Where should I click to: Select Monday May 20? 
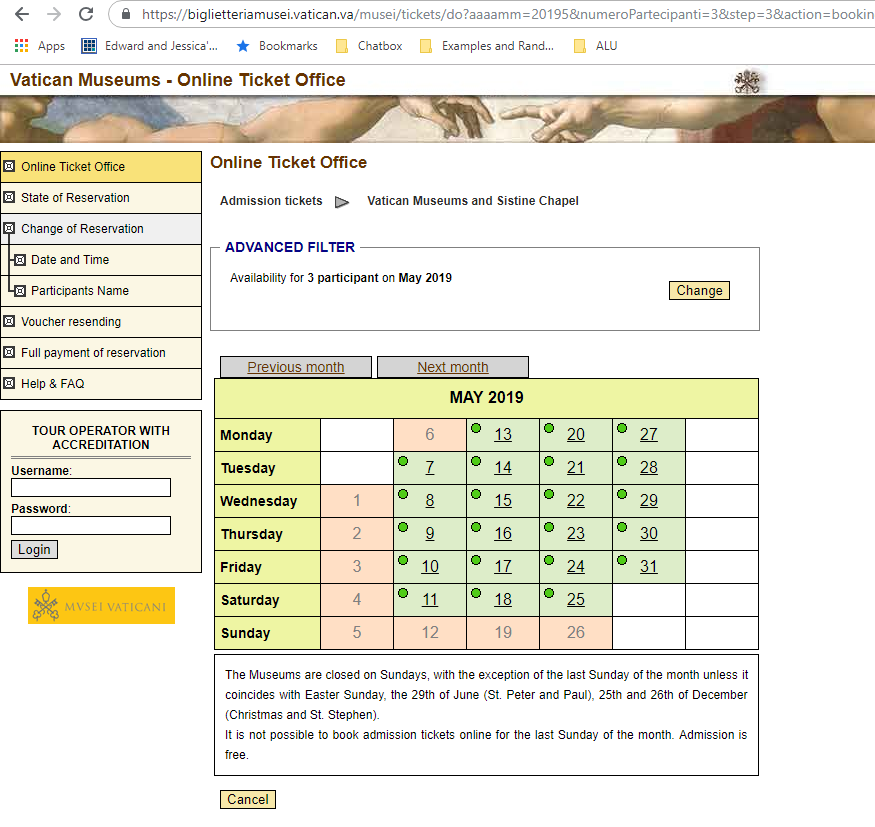(576, 435)
